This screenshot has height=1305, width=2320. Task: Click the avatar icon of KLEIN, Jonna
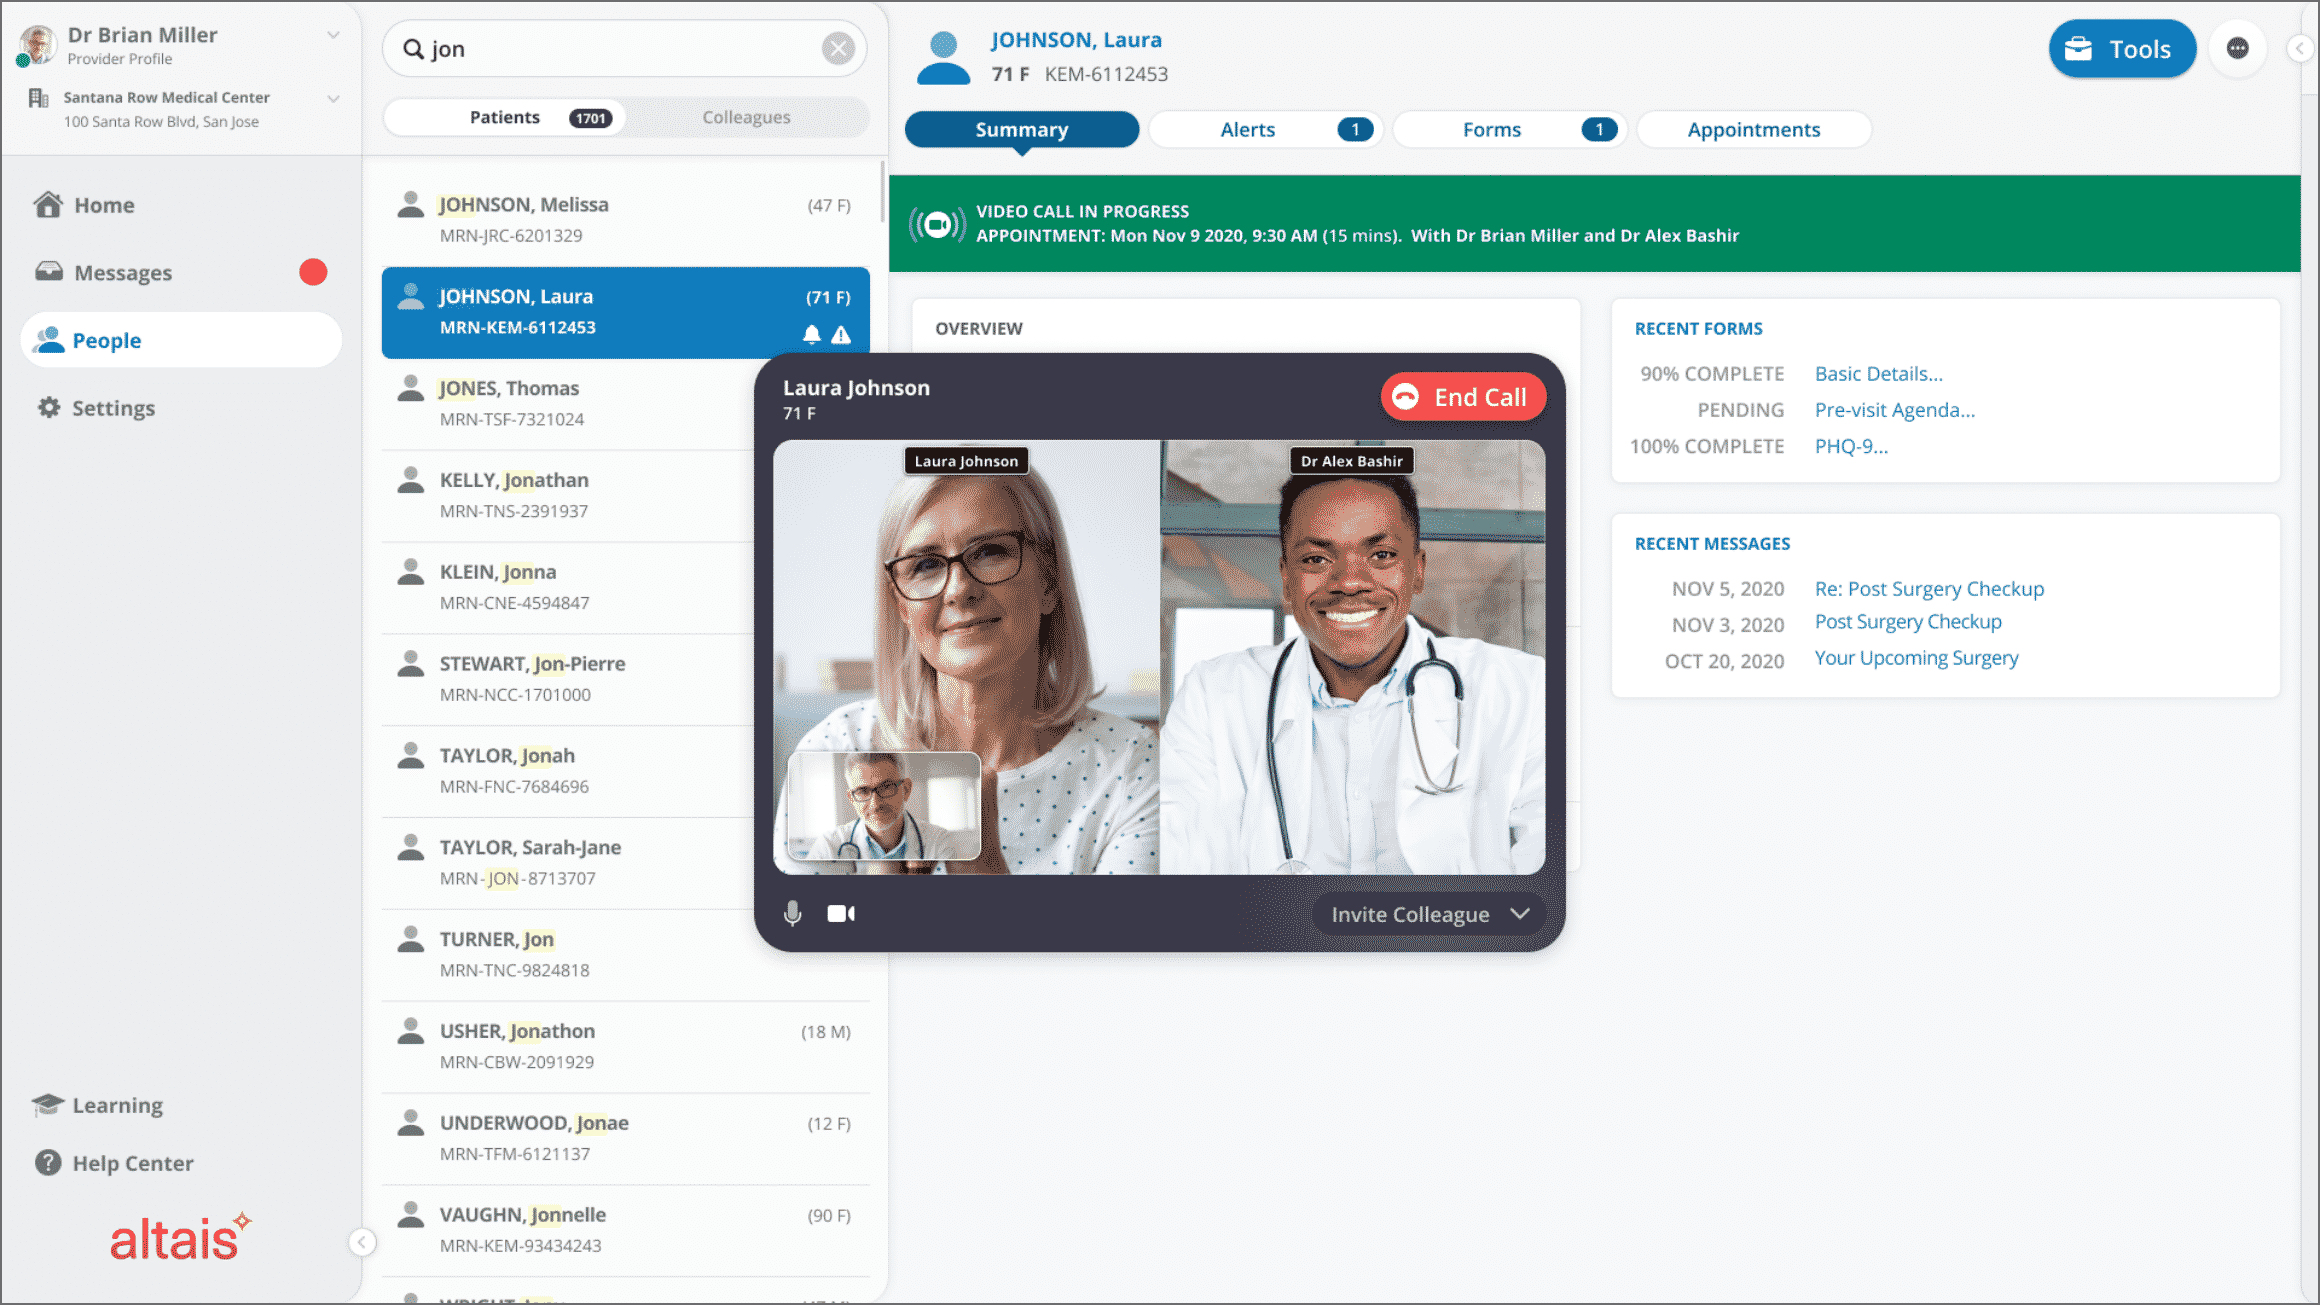pos(411,572)
